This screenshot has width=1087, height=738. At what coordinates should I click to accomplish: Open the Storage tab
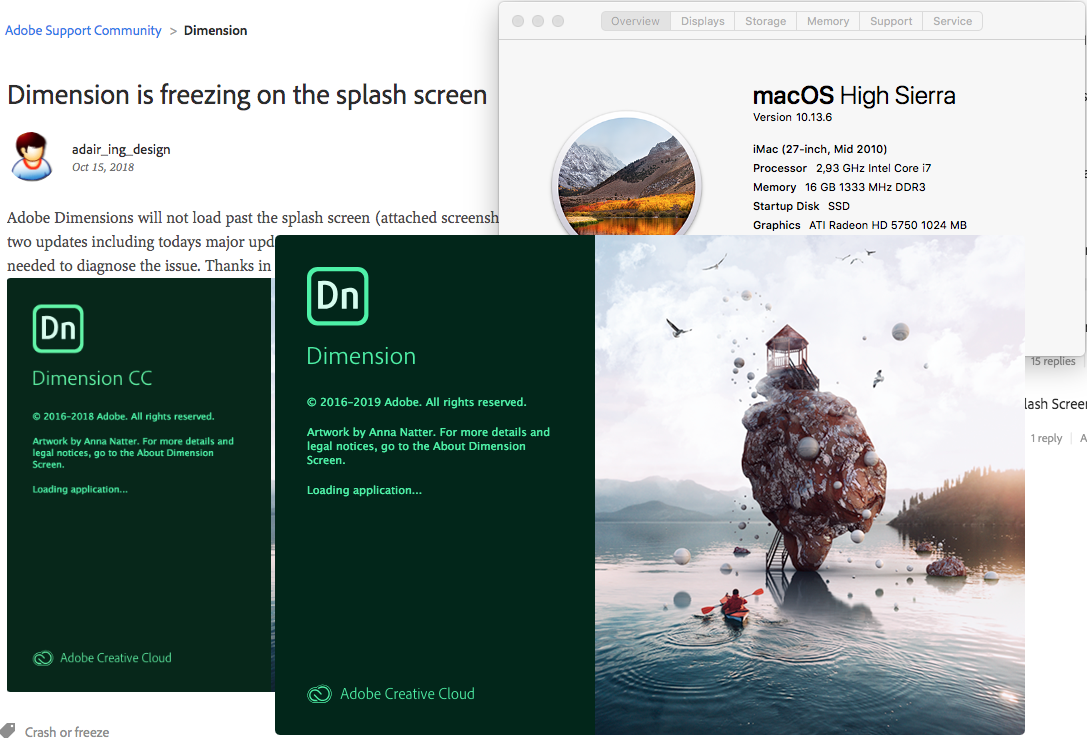(x=765, y=20)
